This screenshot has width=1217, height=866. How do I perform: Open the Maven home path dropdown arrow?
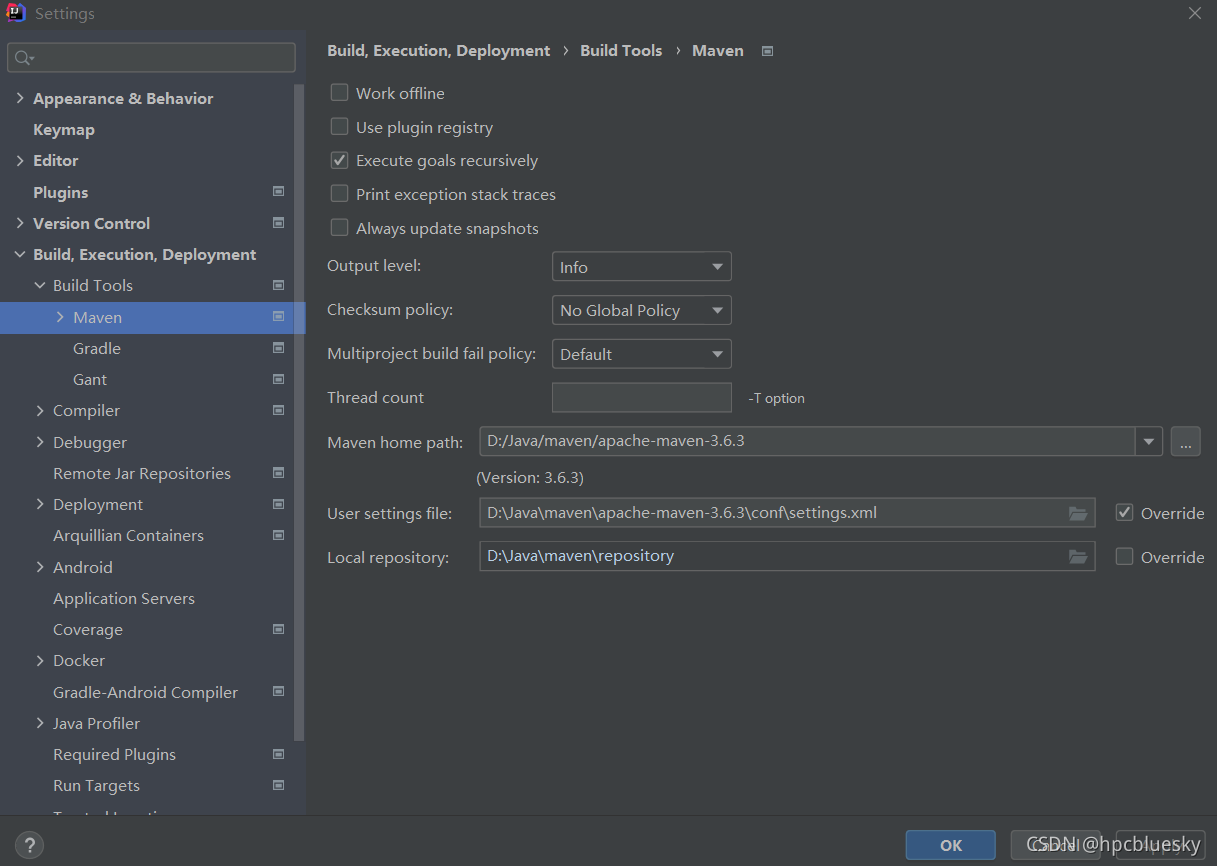[x=1149, y=441]
